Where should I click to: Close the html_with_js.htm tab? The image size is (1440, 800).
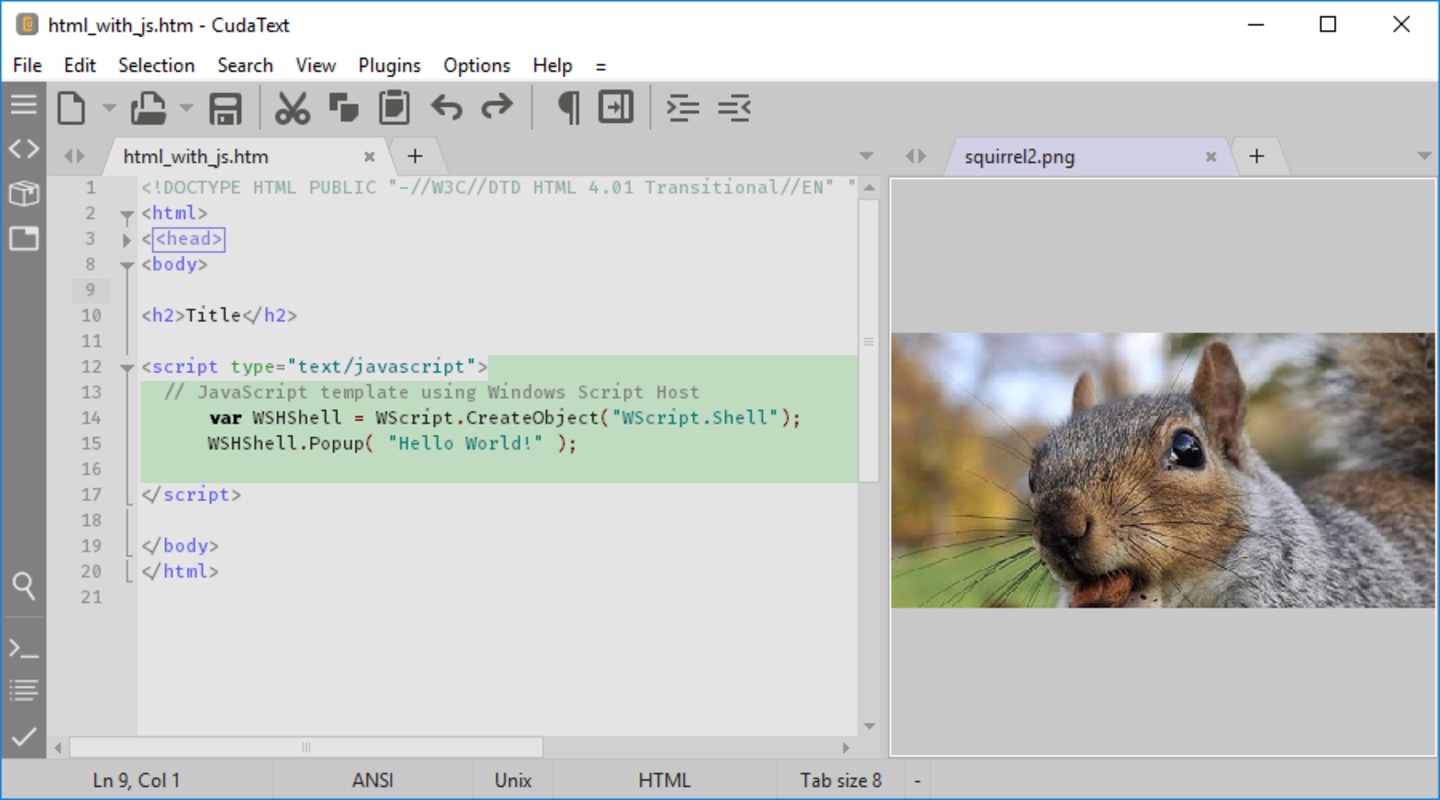[x=369, y=157]
